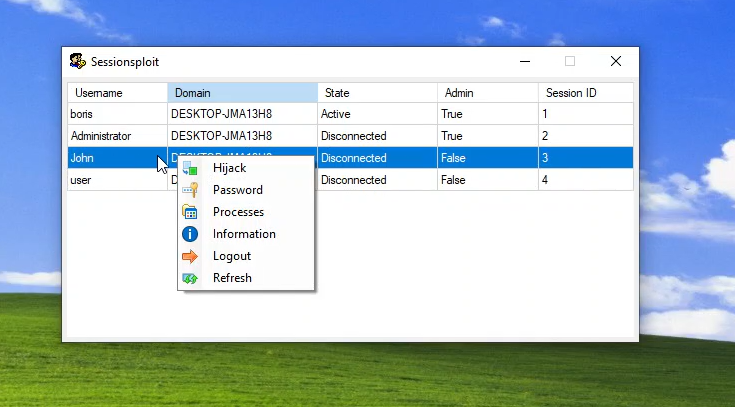Open Processes from the context menu
Screen dimensions: 735x407
coord(246,212)
